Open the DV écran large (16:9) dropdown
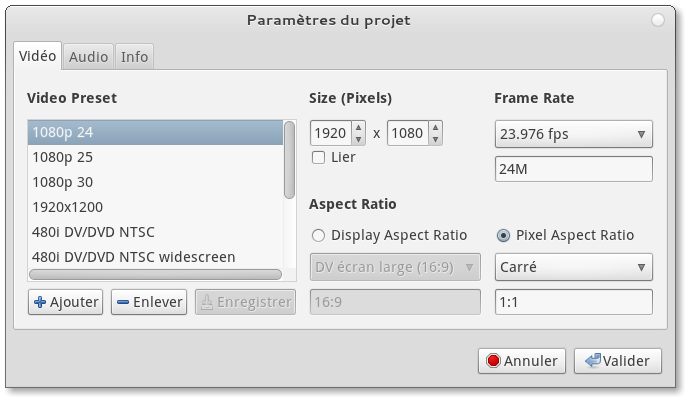The image size is (685, 397). point(395,267)
